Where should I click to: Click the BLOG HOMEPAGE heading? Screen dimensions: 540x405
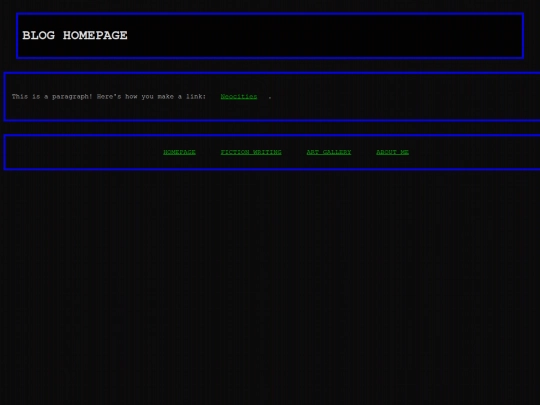(75, 35)
